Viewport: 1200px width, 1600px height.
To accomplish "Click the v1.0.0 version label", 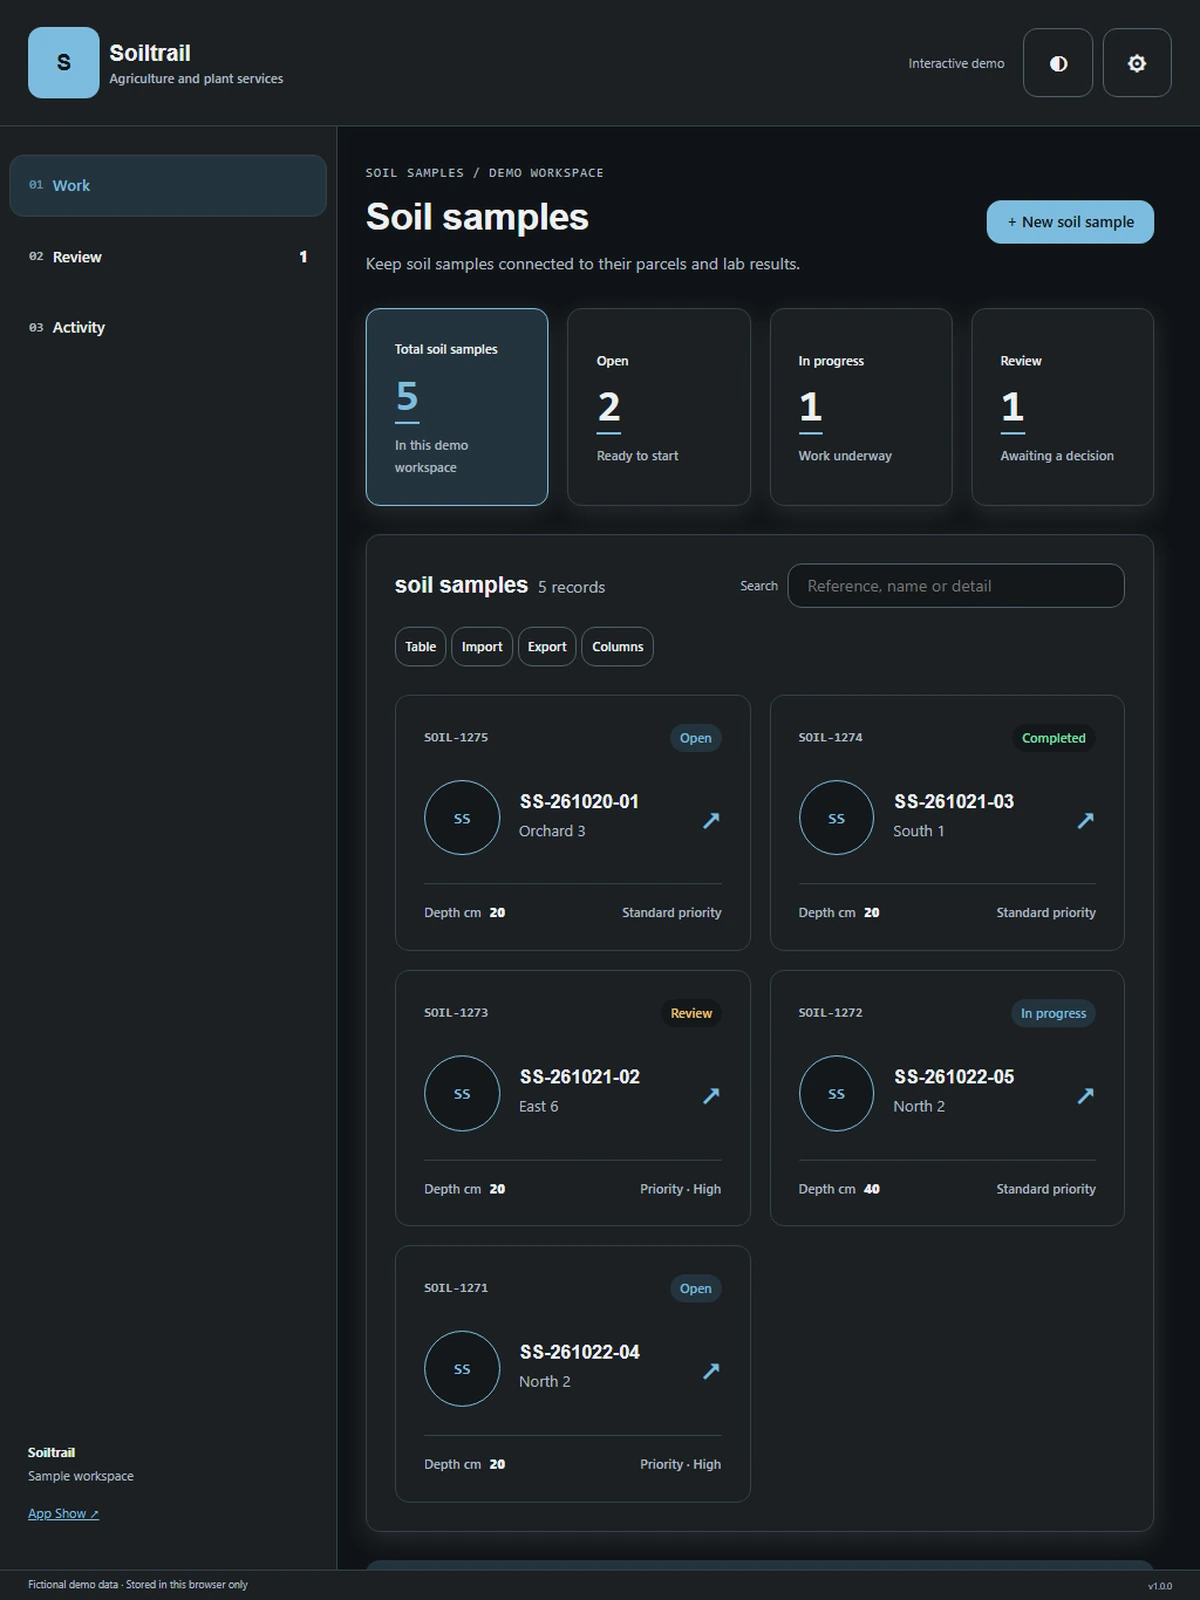I will [x=1160, y=1586].
